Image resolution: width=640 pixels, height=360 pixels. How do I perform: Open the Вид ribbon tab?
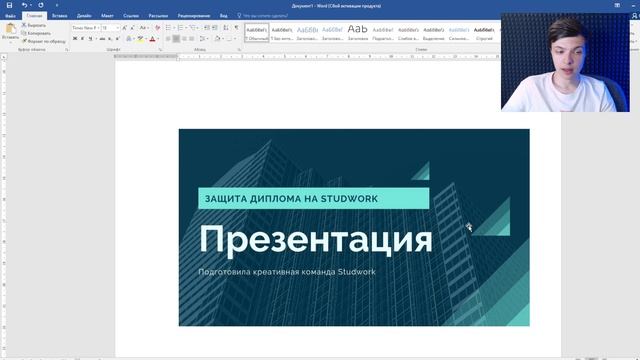224,16
